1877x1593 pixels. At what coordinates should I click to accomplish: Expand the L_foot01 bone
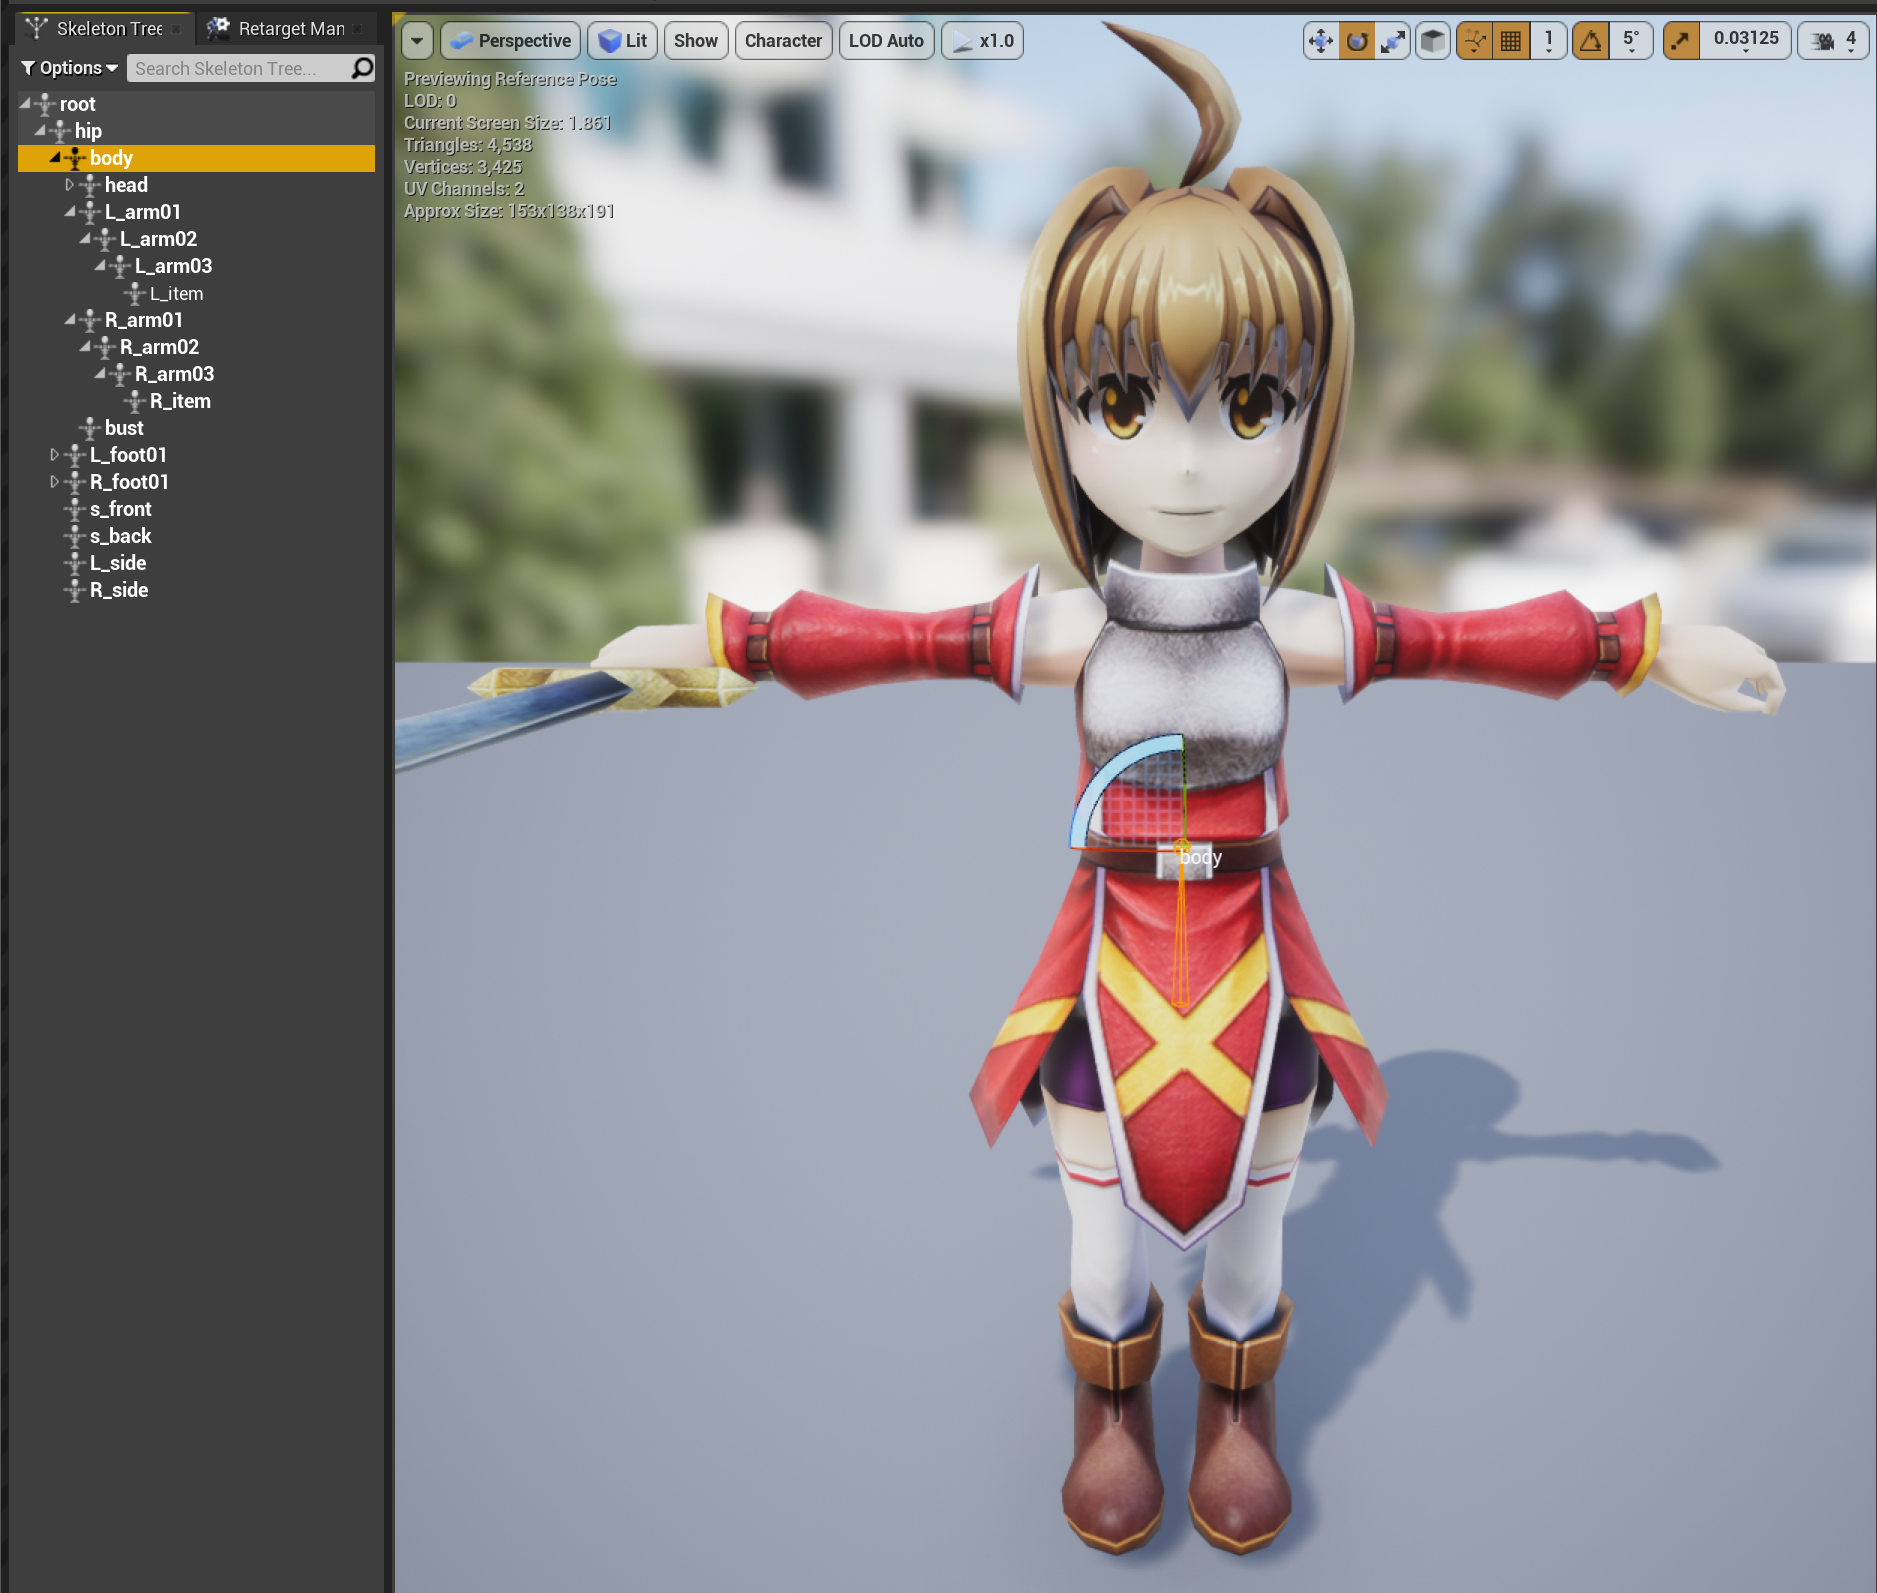pos(54,454)
